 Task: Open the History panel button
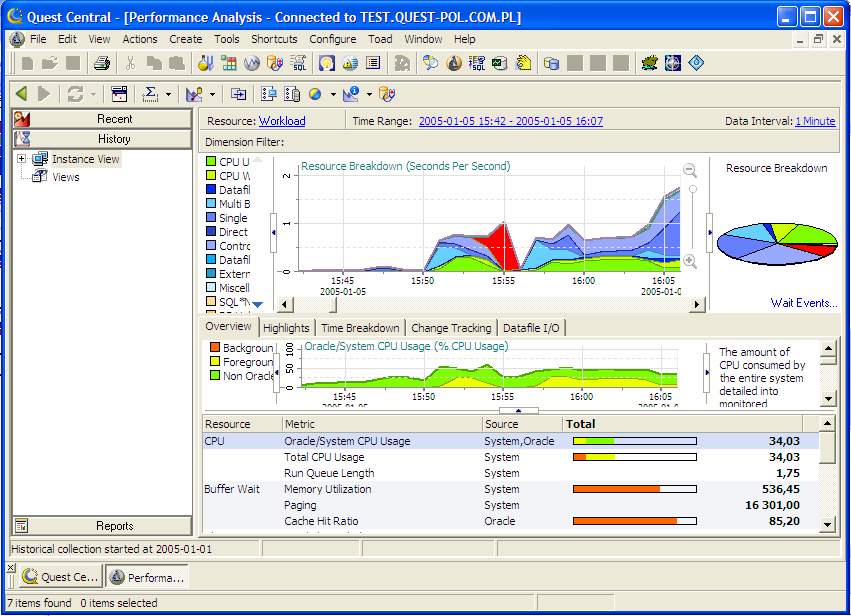[103, 139]
